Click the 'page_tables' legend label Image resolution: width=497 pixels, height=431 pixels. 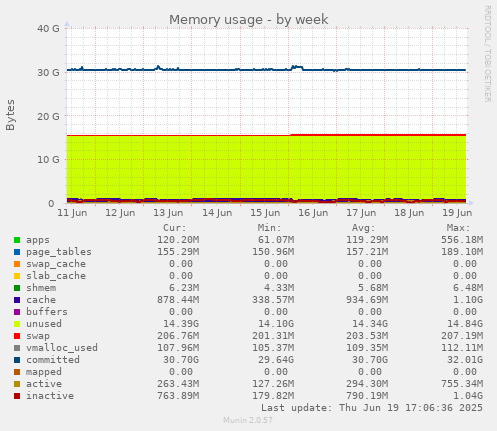[59, 252]
